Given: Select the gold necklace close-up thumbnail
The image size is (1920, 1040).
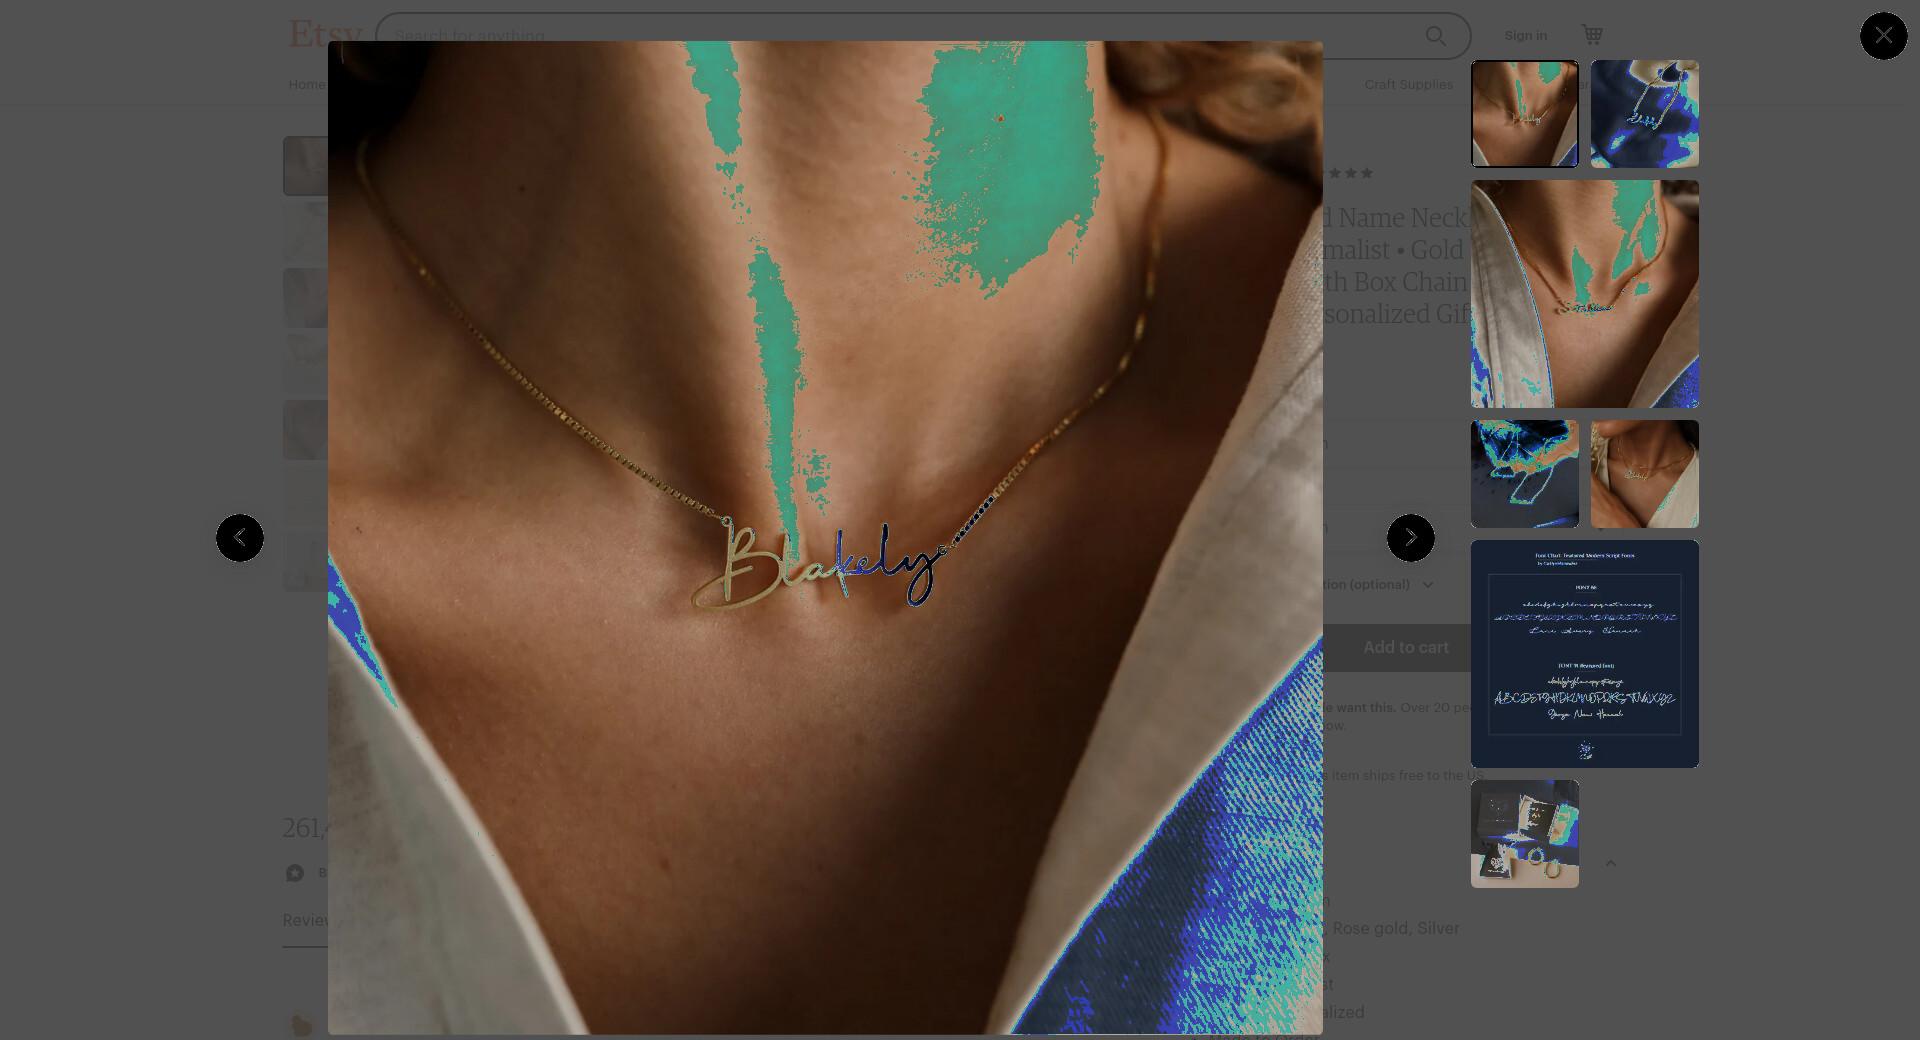Looking at the screenshot, I should tap(1644, 474).
